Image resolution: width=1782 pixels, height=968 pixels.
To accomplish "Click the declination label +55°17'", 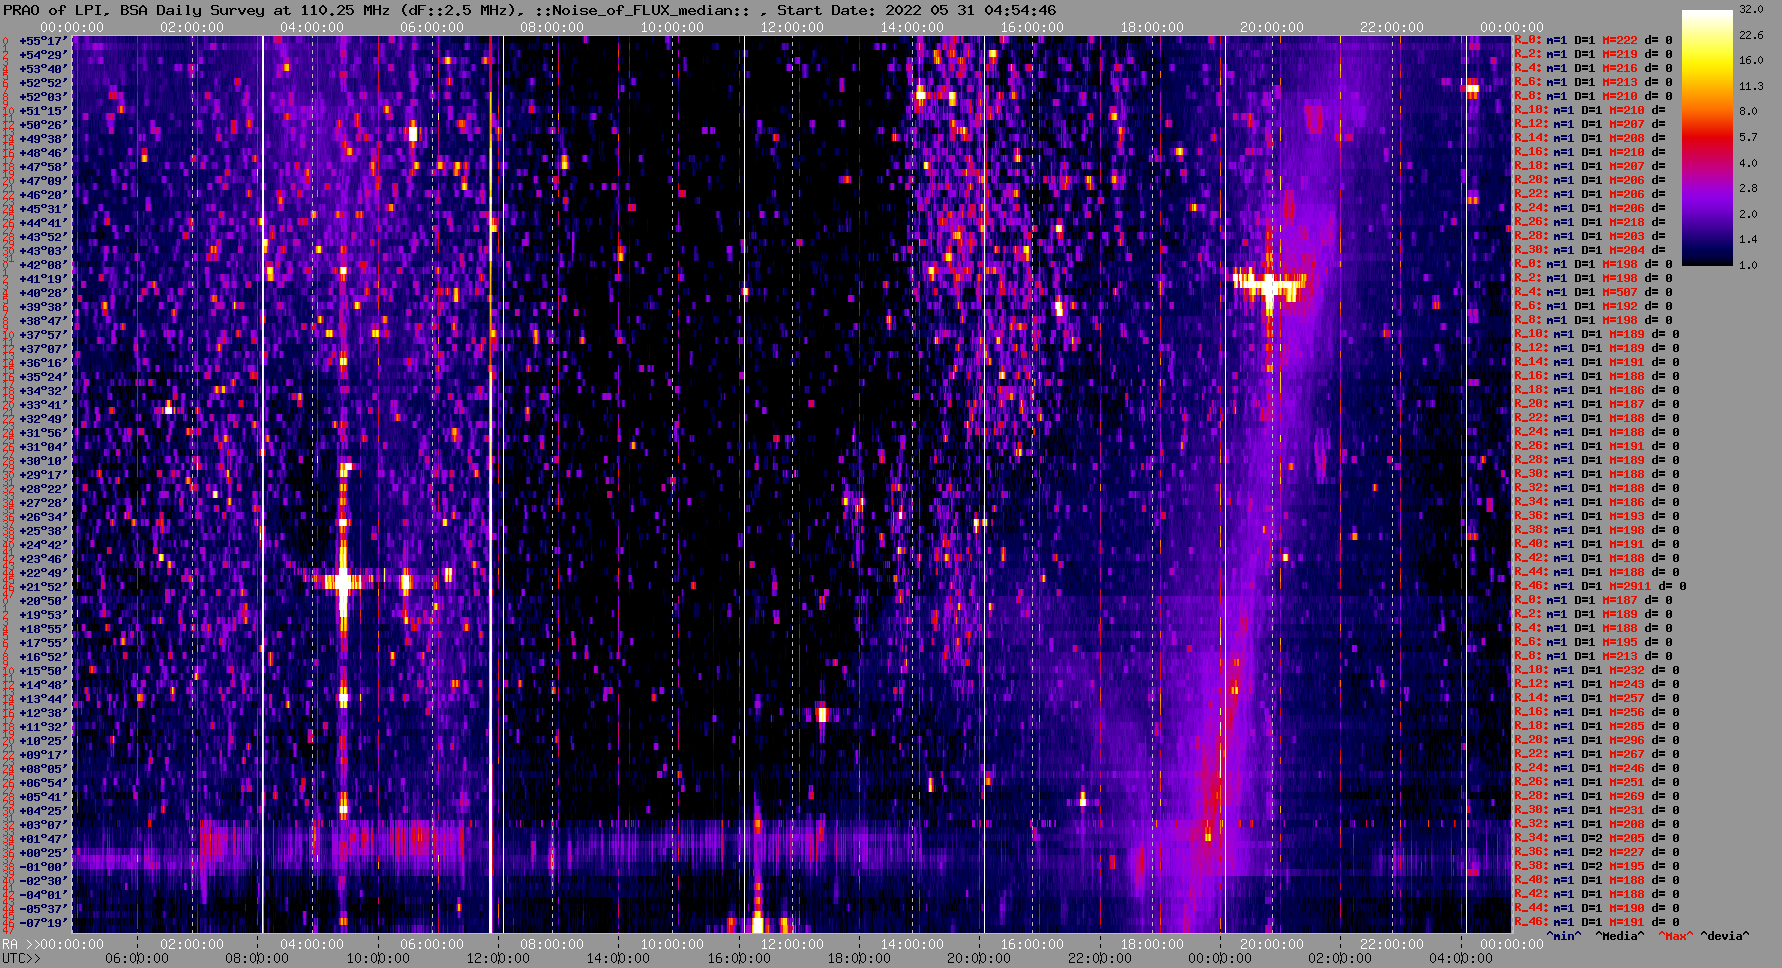I will [x=43, y=41].
